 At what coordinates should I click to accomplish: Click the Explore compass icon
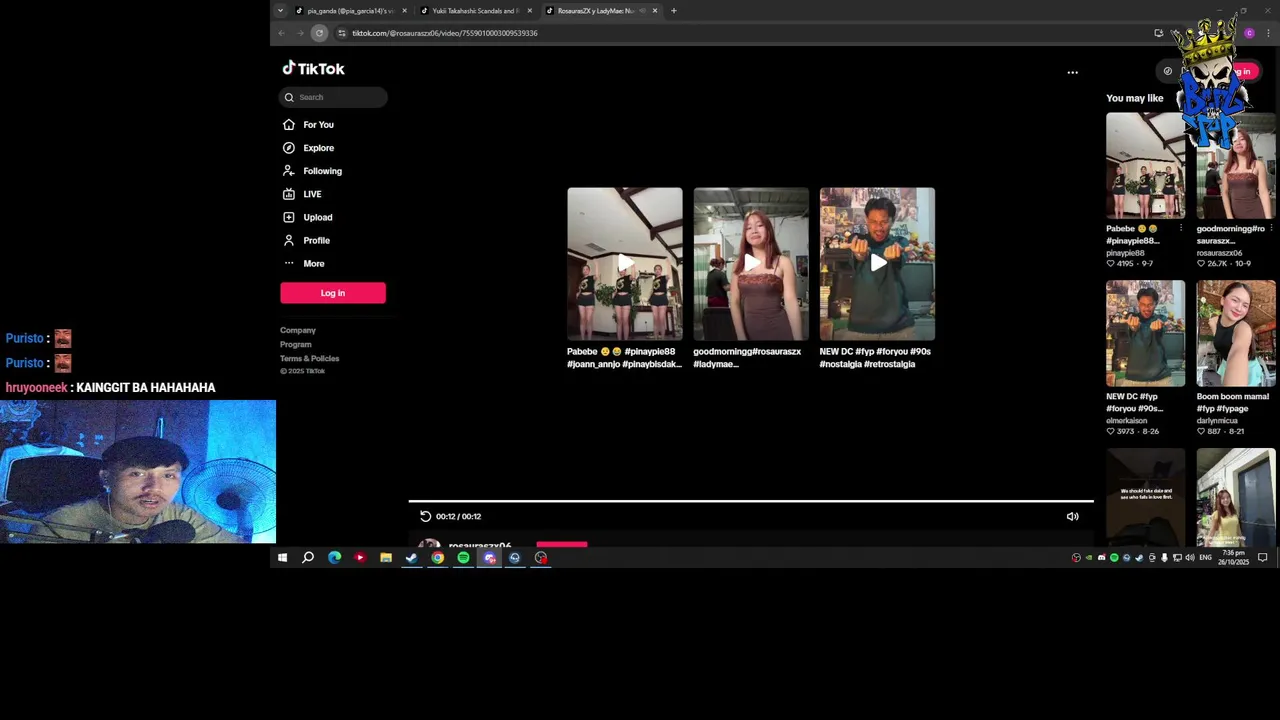pyautogui.click(x=289, y=148)
